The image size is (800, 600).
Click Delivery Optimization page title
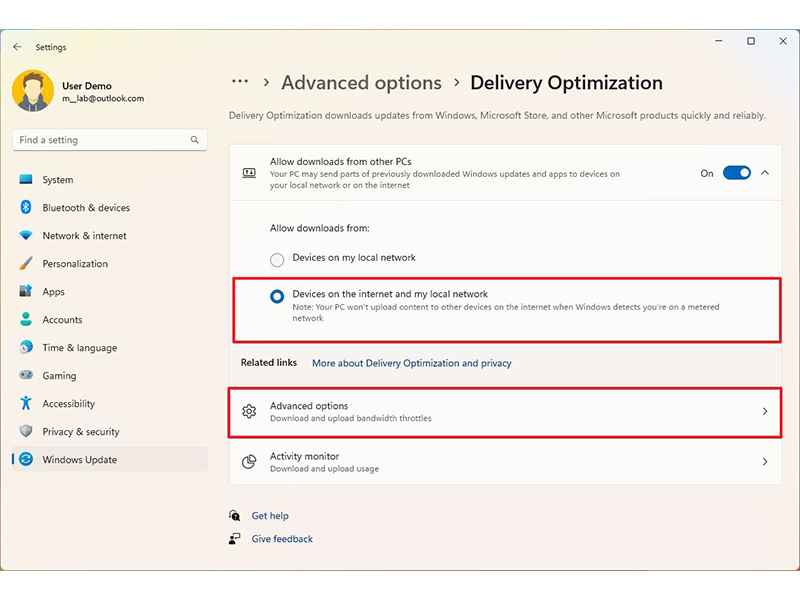[566, 83]
